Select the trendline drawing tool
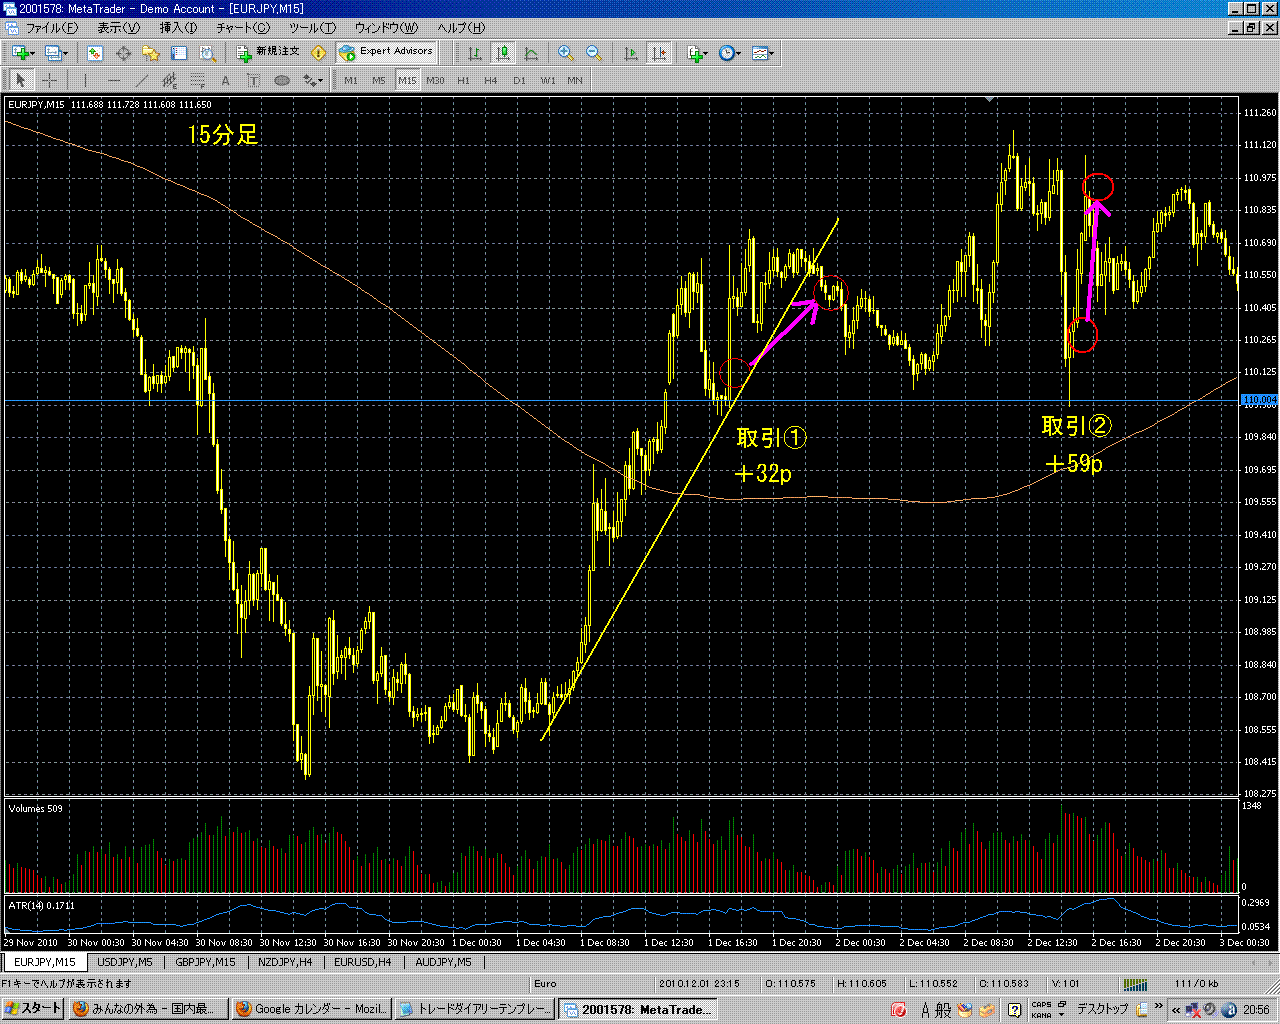The height and width of the screenshot is (1024, 1280). (142, 80)
